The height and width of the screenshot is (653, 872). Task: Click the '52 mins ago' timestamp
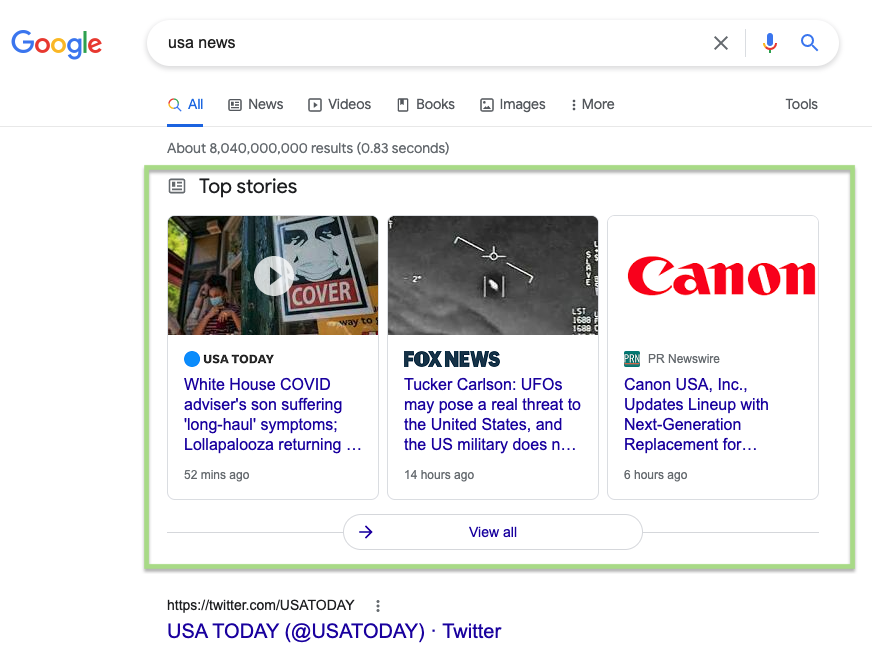(216, 475)
